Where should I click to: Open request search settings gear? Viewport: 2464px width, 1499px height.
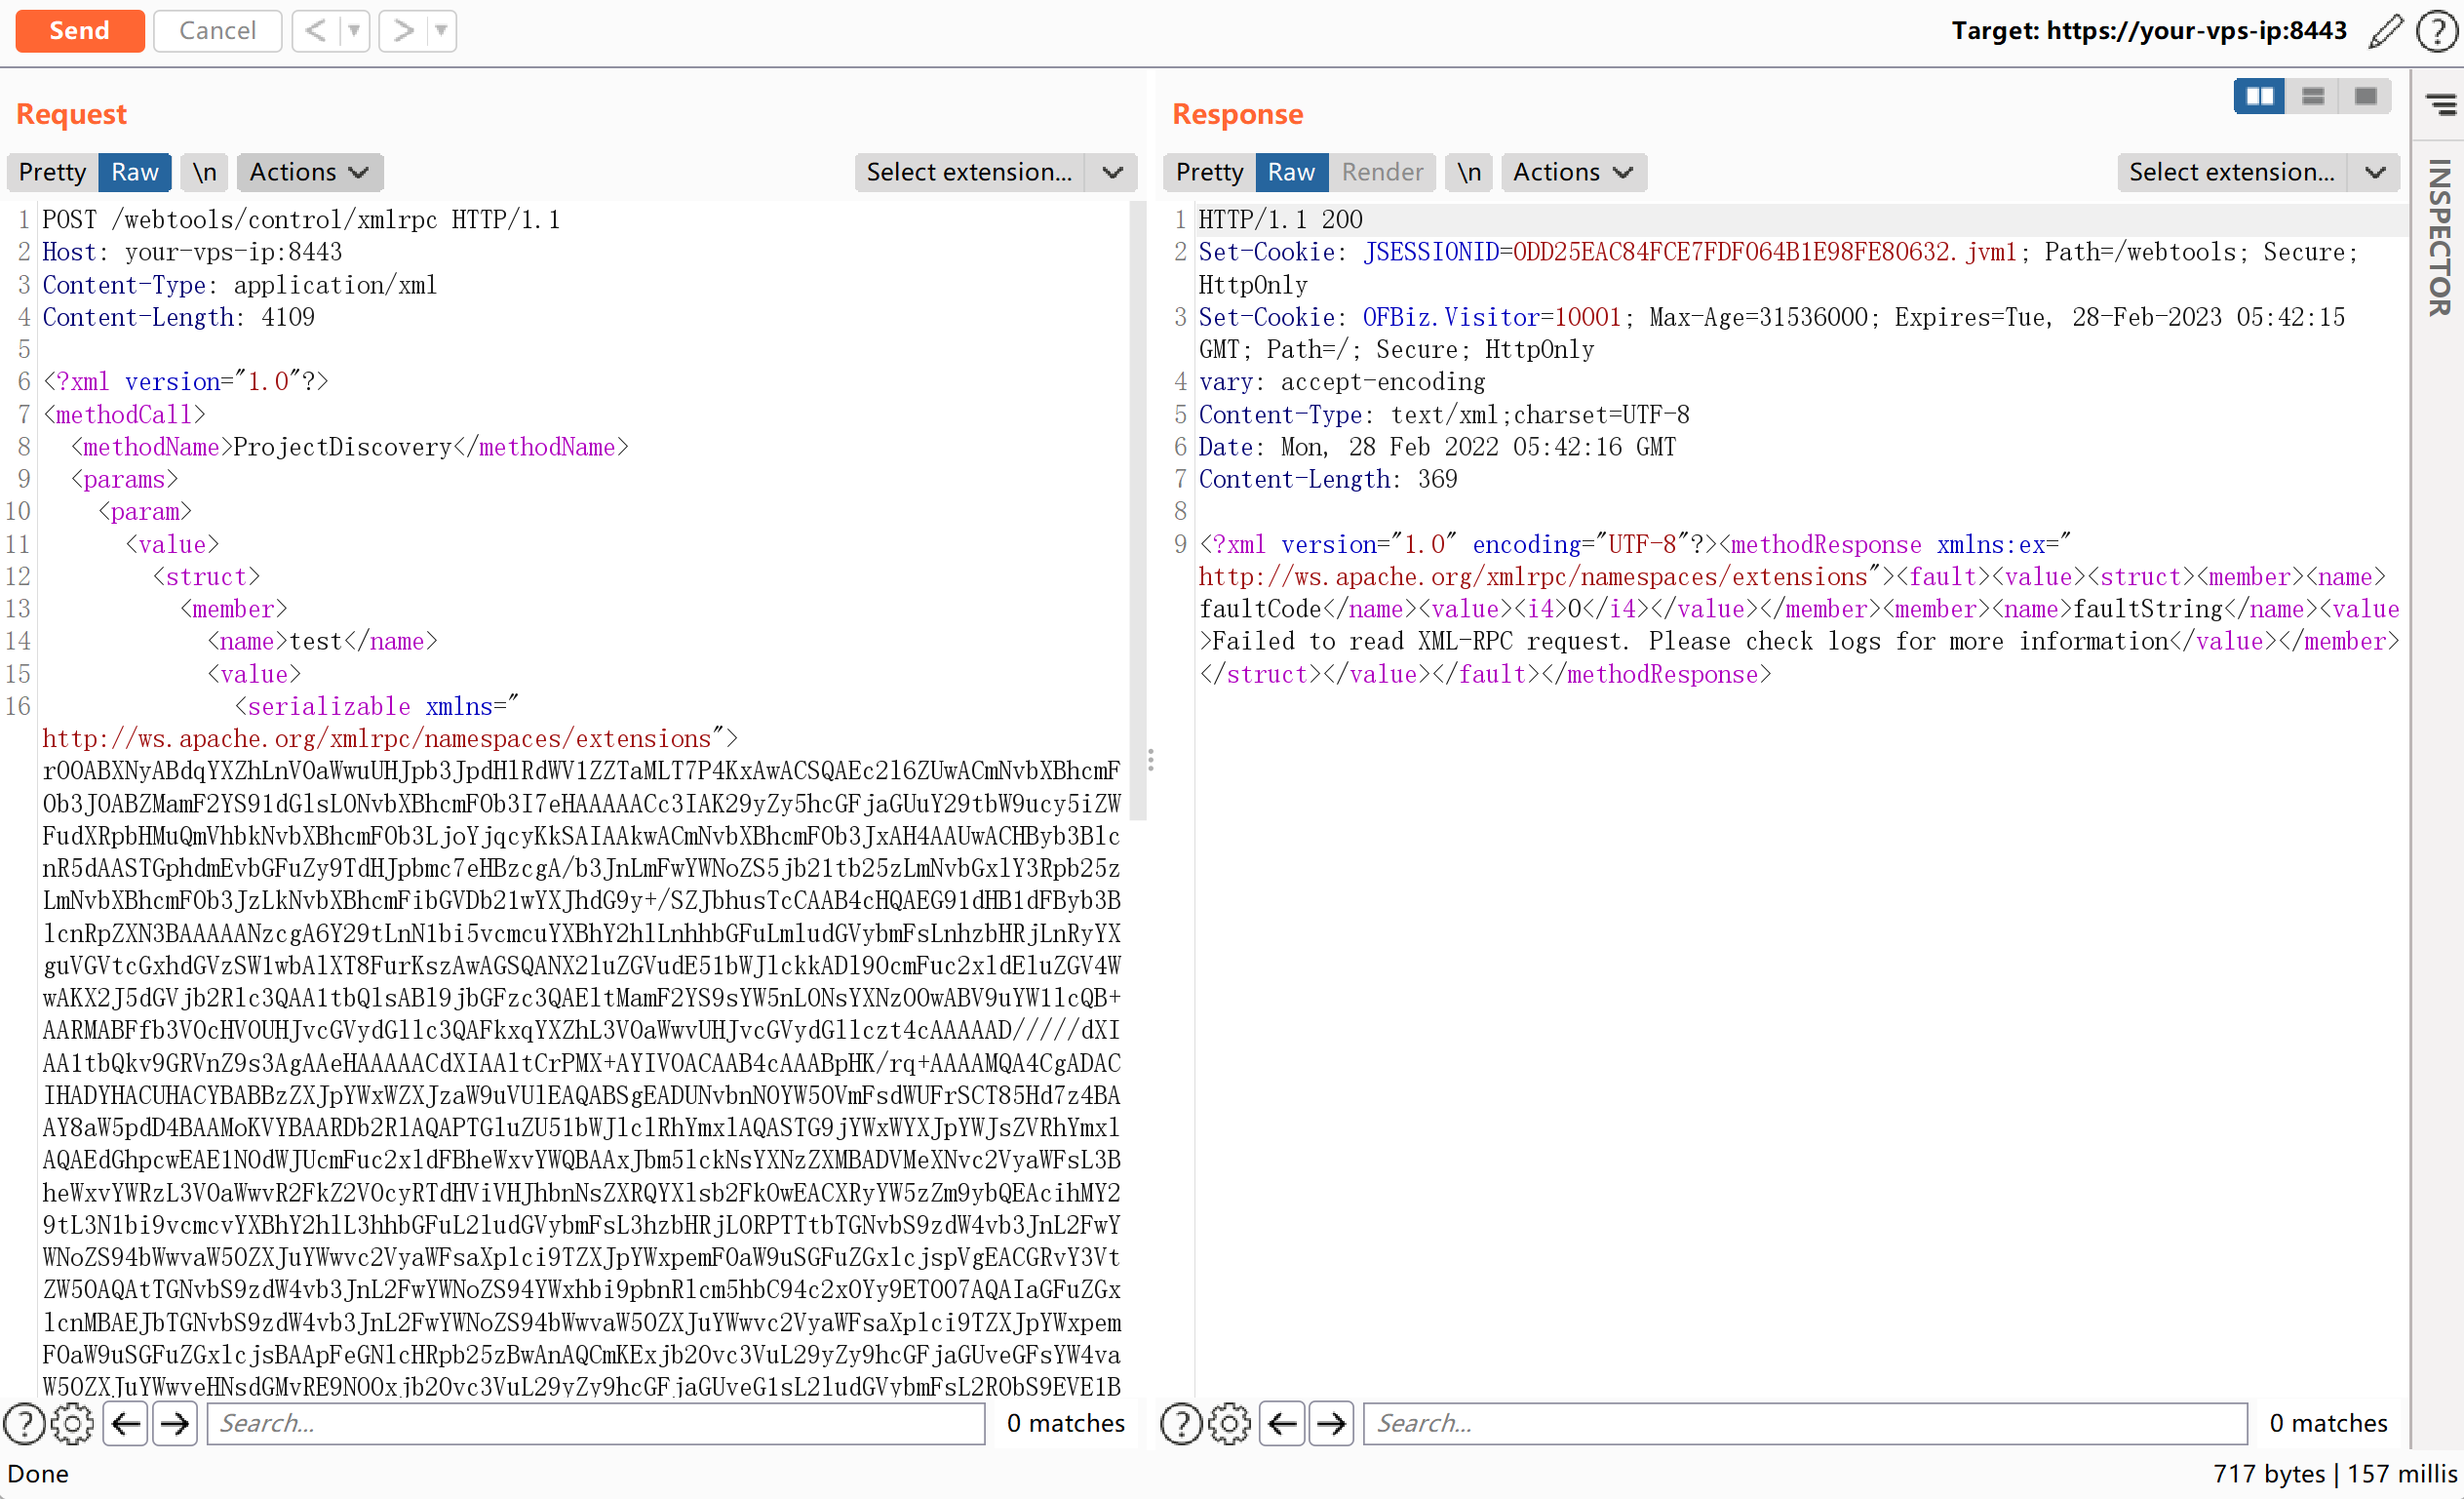pos(72,1423)
